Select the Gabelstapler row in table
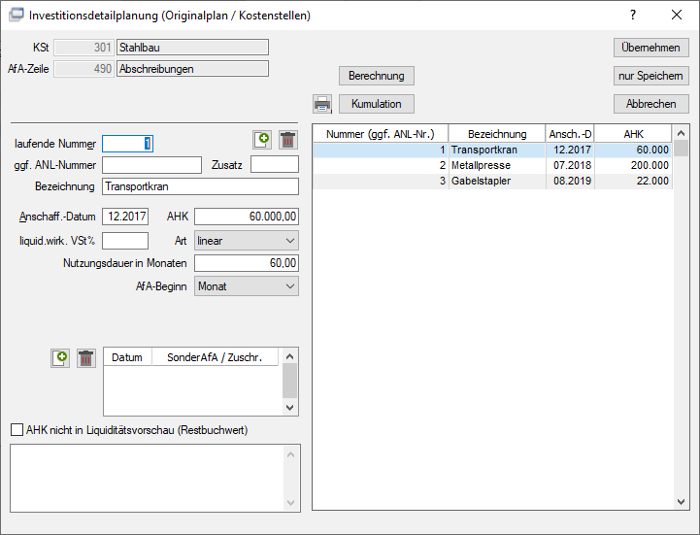This screenshot has width=700, height=535. [x=492, y=181]
